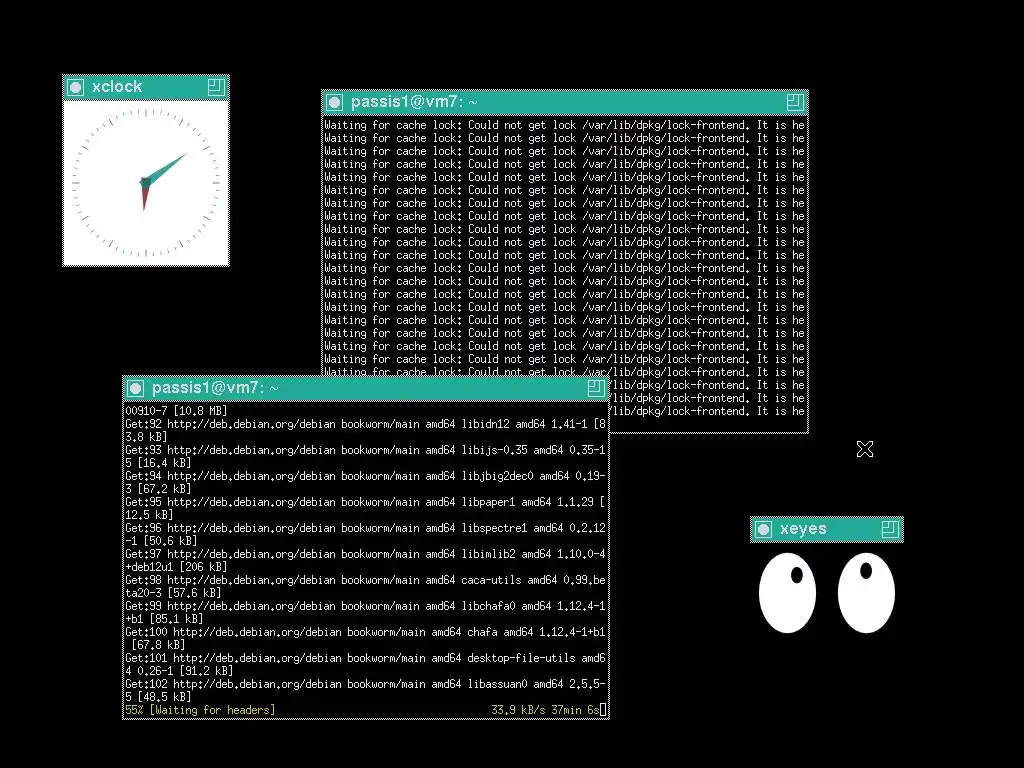
Task: Click the Get:96 libspectre1 line
Action: [366, 528]
